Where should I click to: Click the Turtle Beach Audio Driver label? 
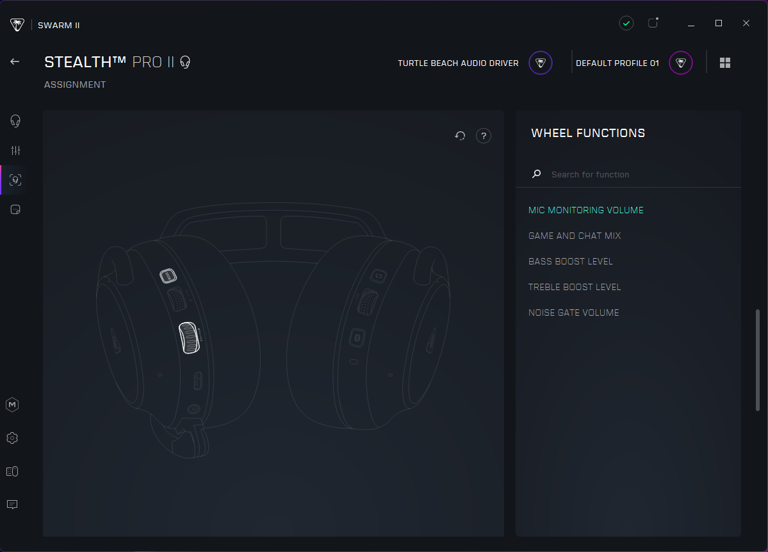point(458,63)
